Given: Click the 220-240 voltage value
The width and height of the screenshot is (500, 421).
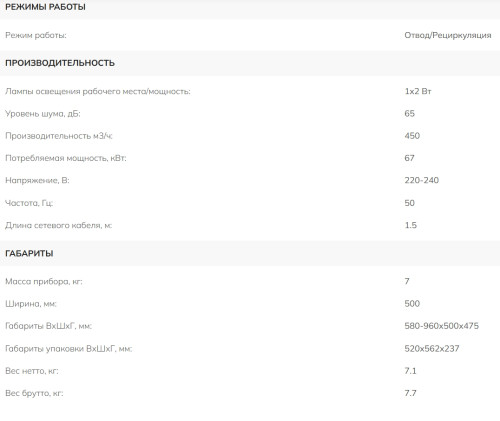Looking at the screenshot, I should 422,180.
